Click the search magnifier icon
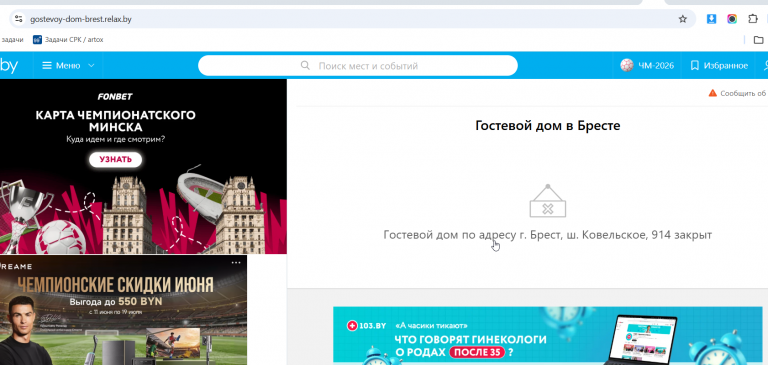 coord(305,66)
